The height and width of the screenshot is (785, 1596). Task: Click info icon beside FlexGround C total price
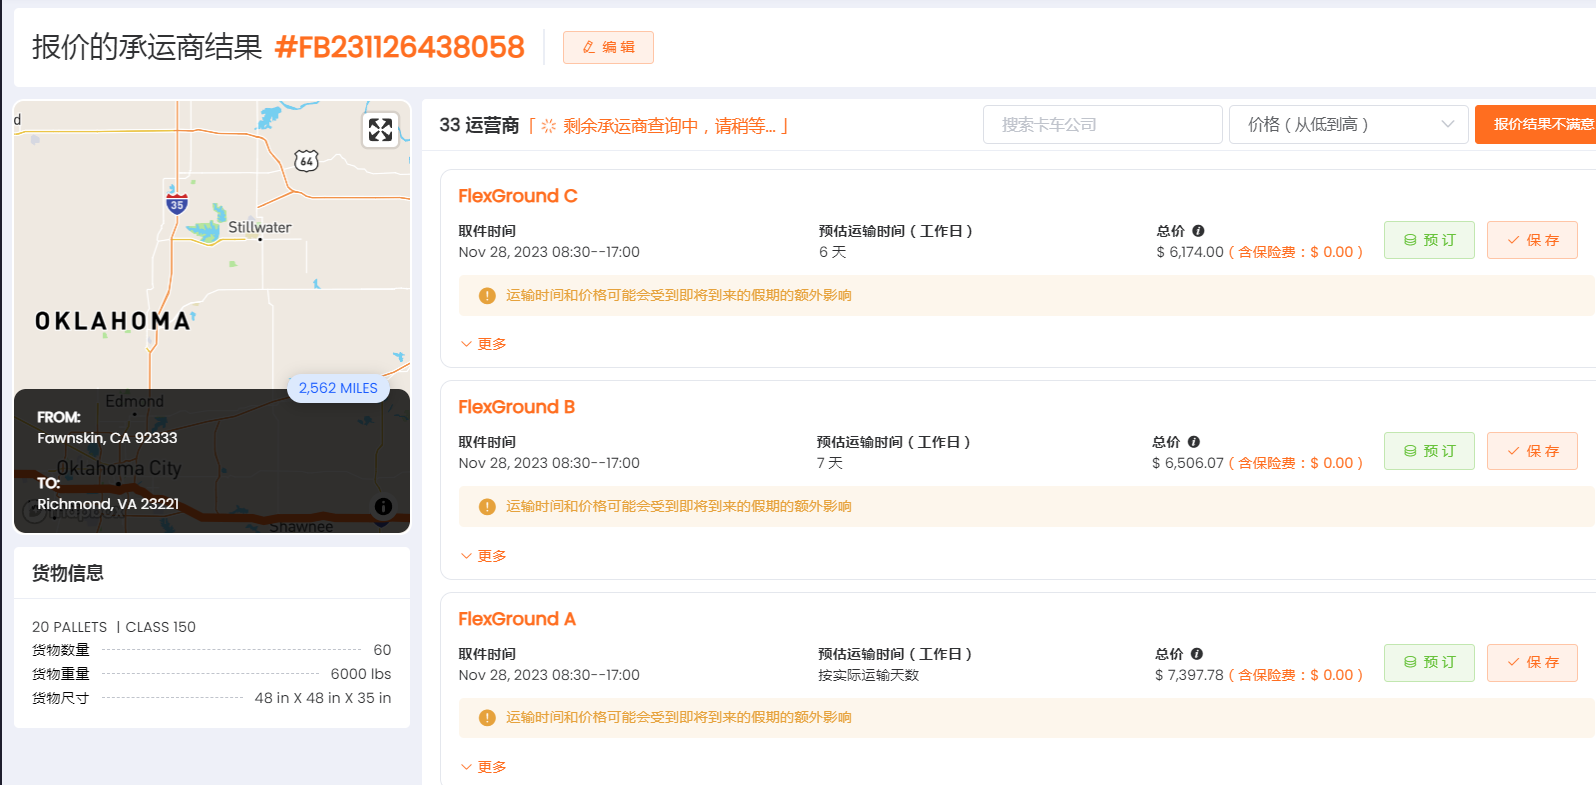coord(1198,231)
